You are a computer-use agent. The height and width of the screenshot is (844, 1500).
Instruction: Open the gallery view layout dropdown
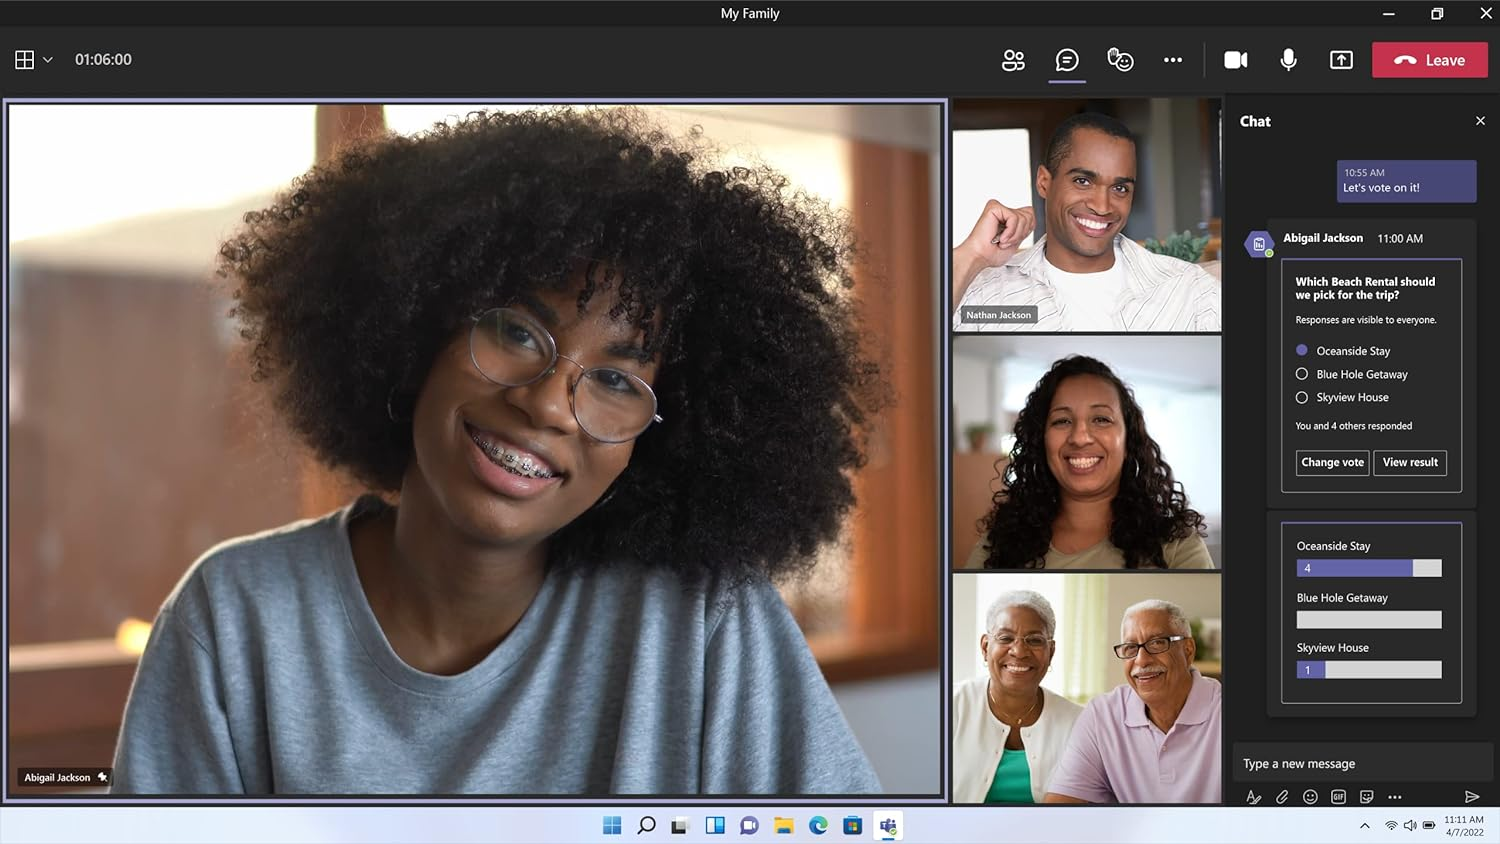33,59
